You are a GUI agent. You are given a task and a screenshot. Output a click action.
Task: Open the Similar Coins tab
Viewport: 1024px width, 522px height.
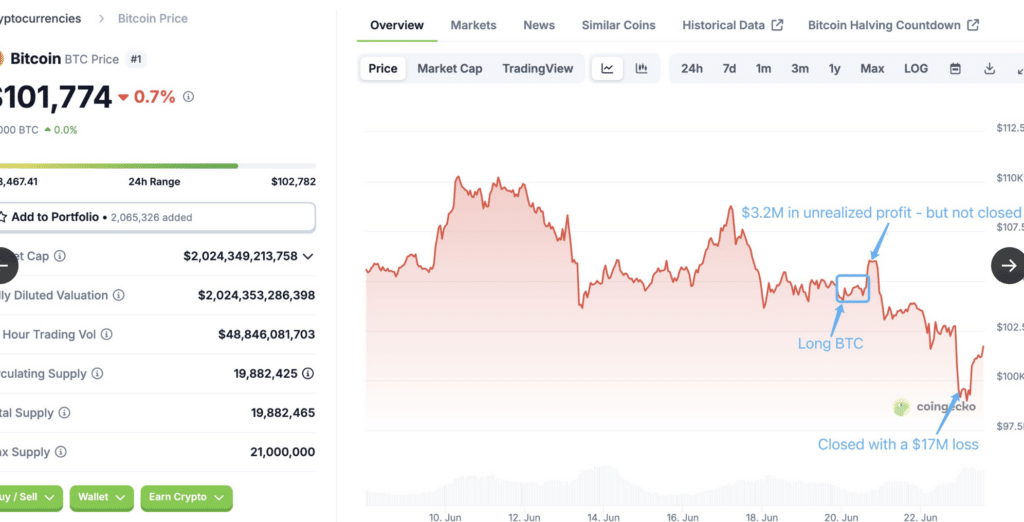tap(618, 25)
